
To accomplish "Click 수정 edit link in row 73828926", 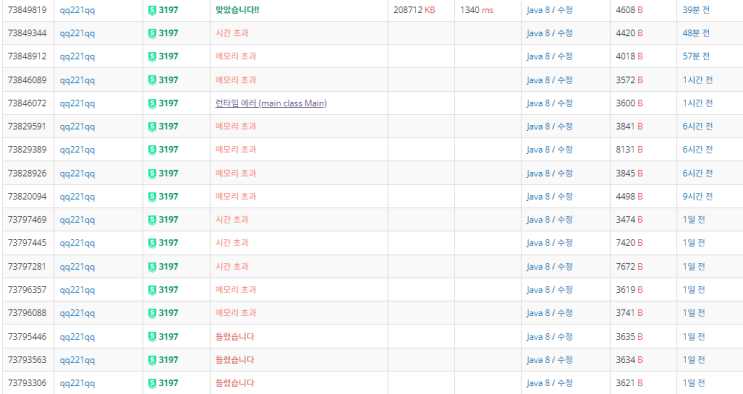I will click(565, 174).
